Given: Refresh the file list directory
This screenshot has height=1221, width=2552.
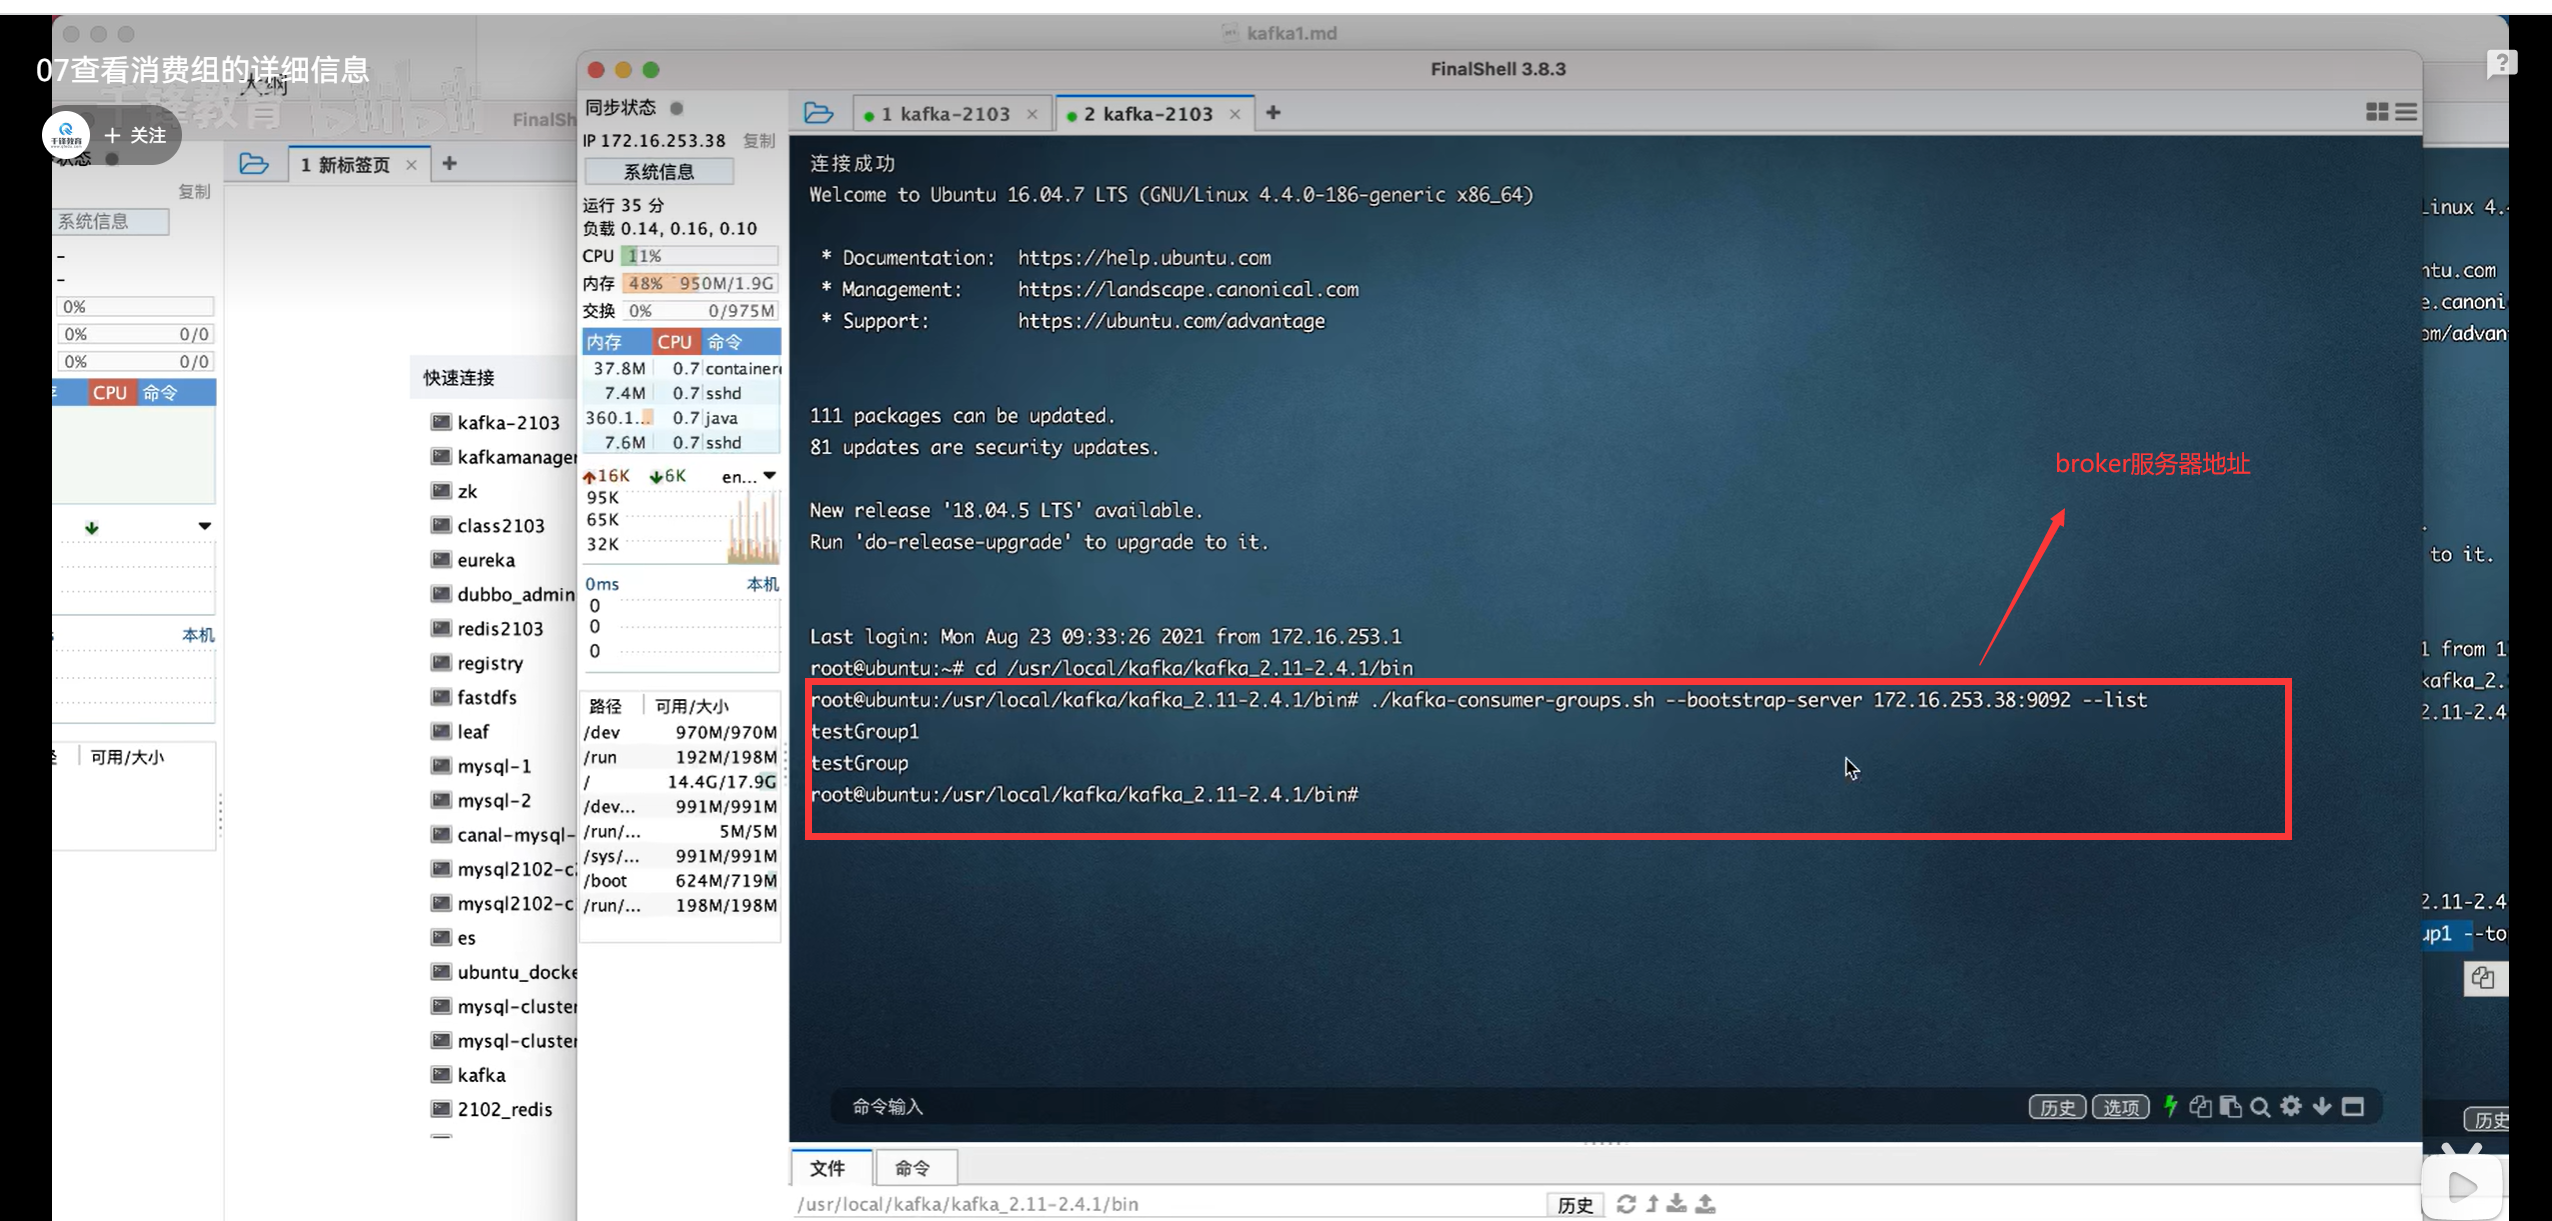Looking at the screenshot, I should [x=1626, y=1204].
